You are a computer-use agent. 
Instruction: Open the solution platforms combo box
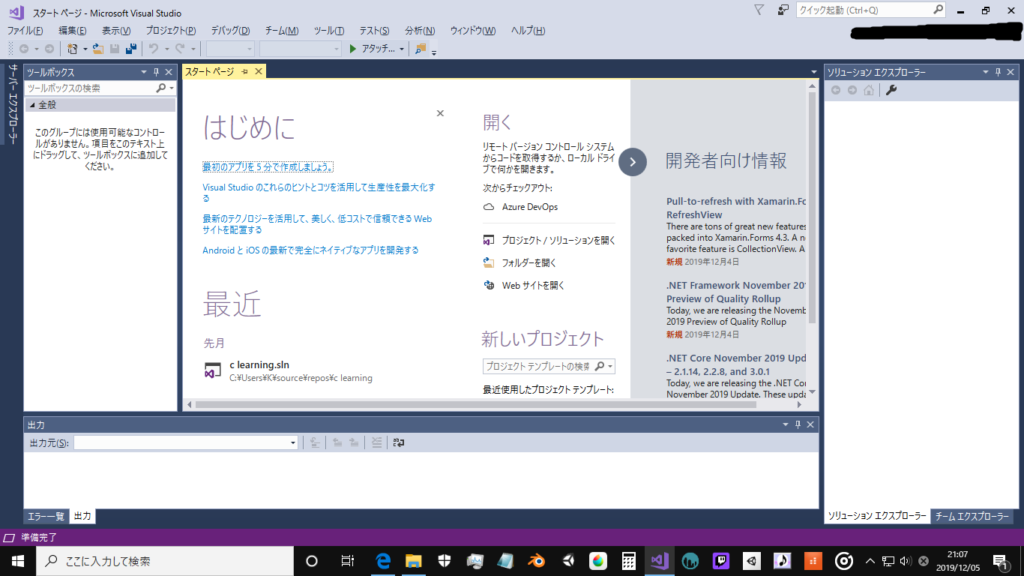click(x=300, y=49)
